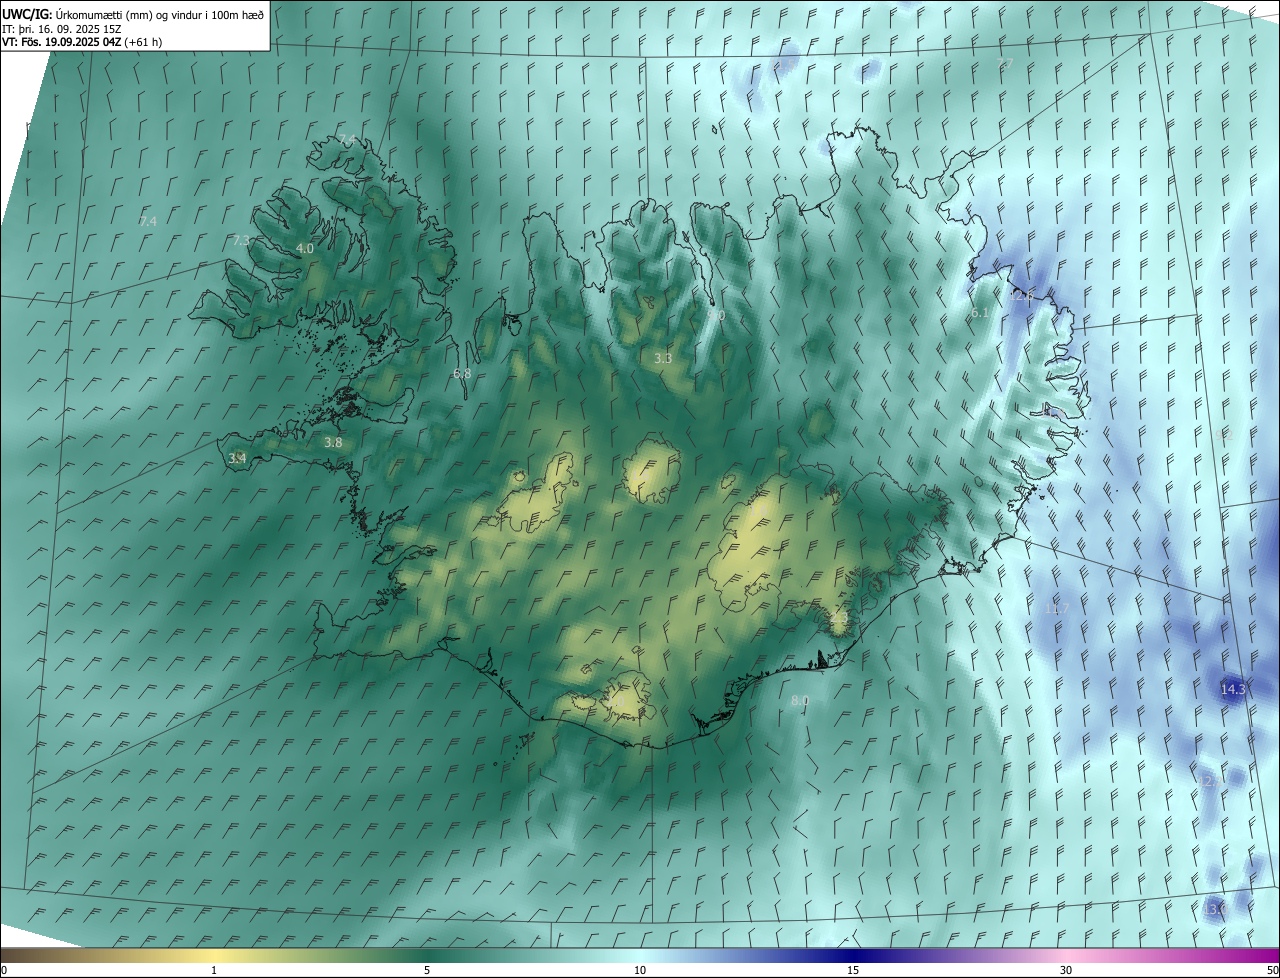Click the legend label '50'

(1272, 970)
